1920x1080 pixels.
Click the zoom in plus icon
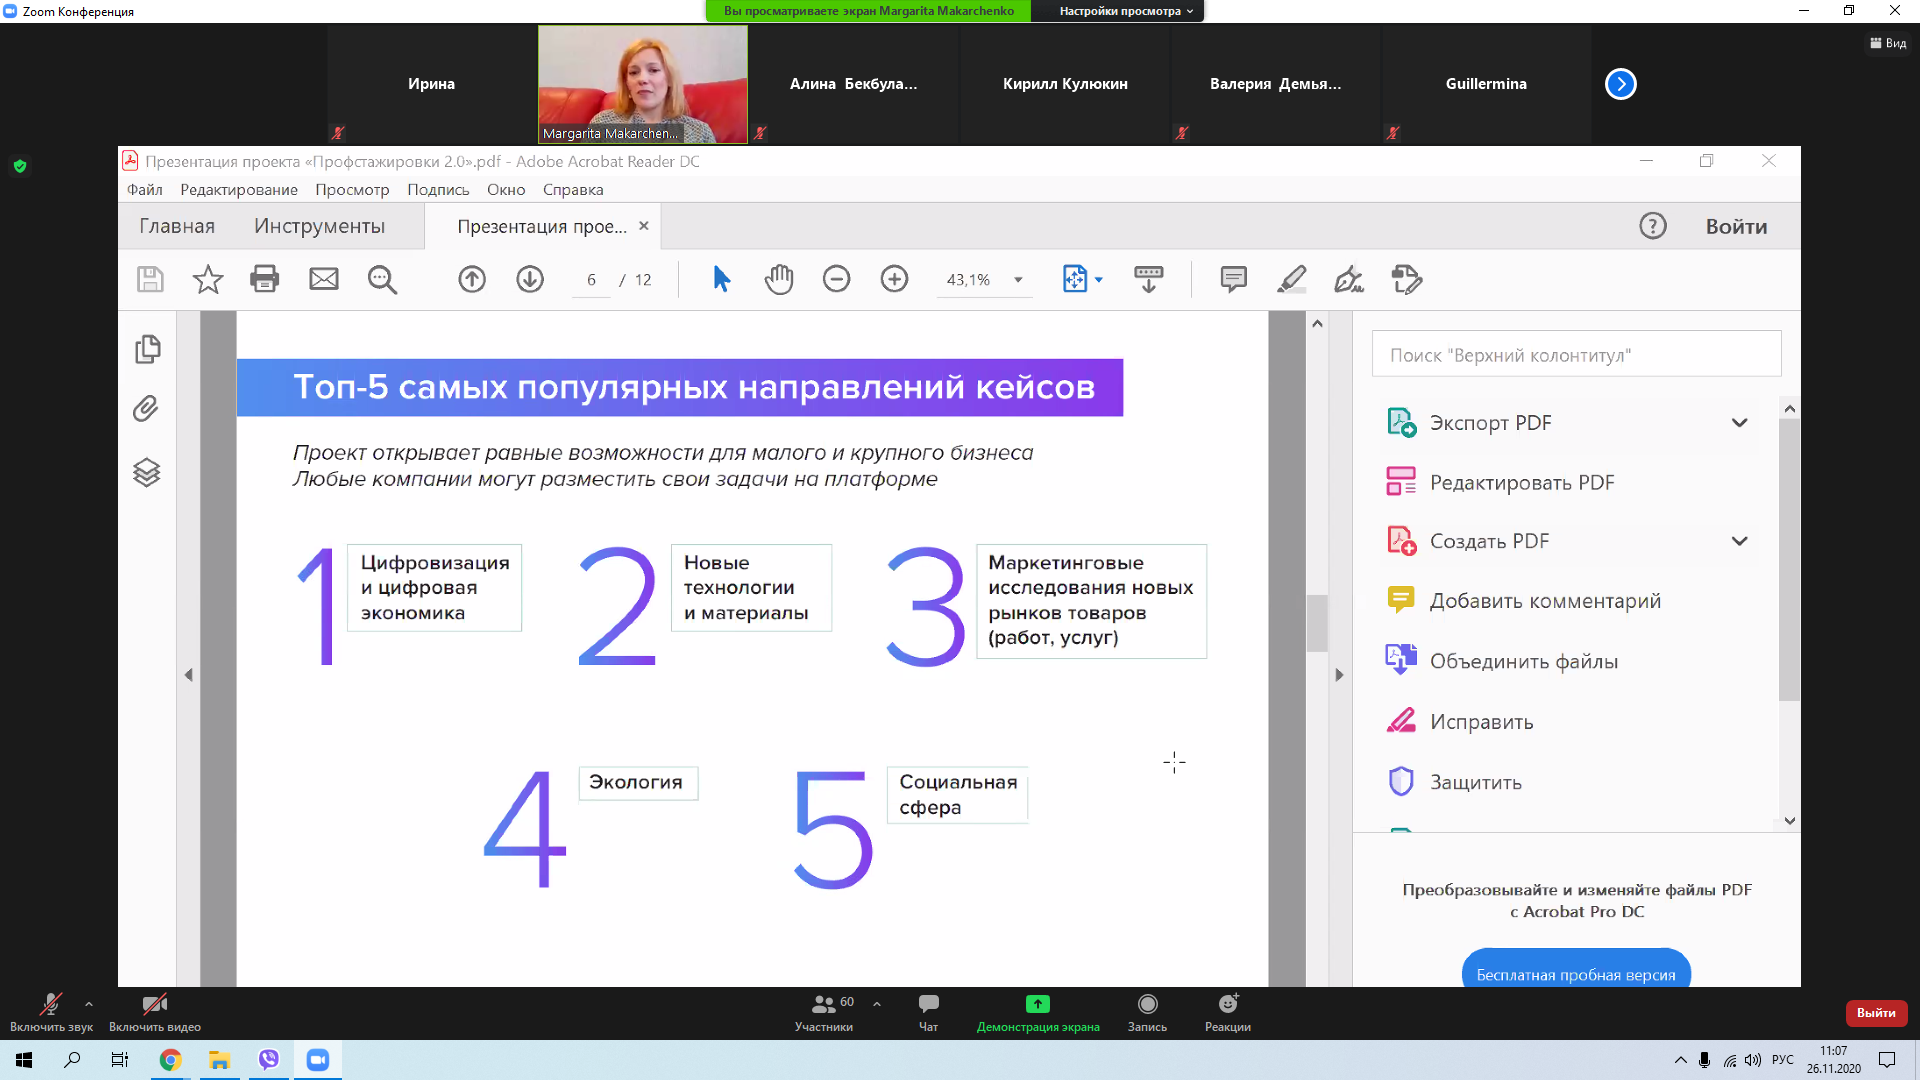[894, 279]
